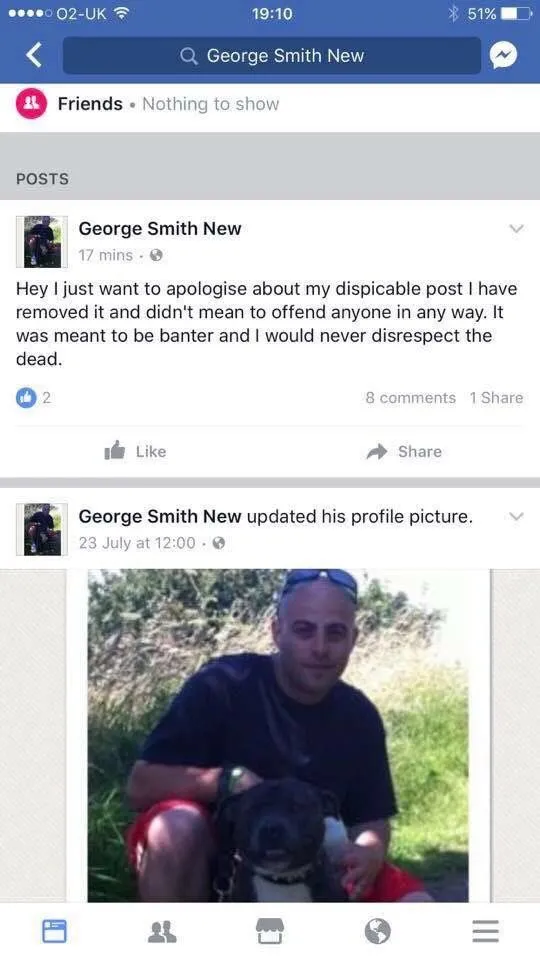Open Marketplace icon in bottom bar
This screenshot has height=960, width=540.
[270, 931]
